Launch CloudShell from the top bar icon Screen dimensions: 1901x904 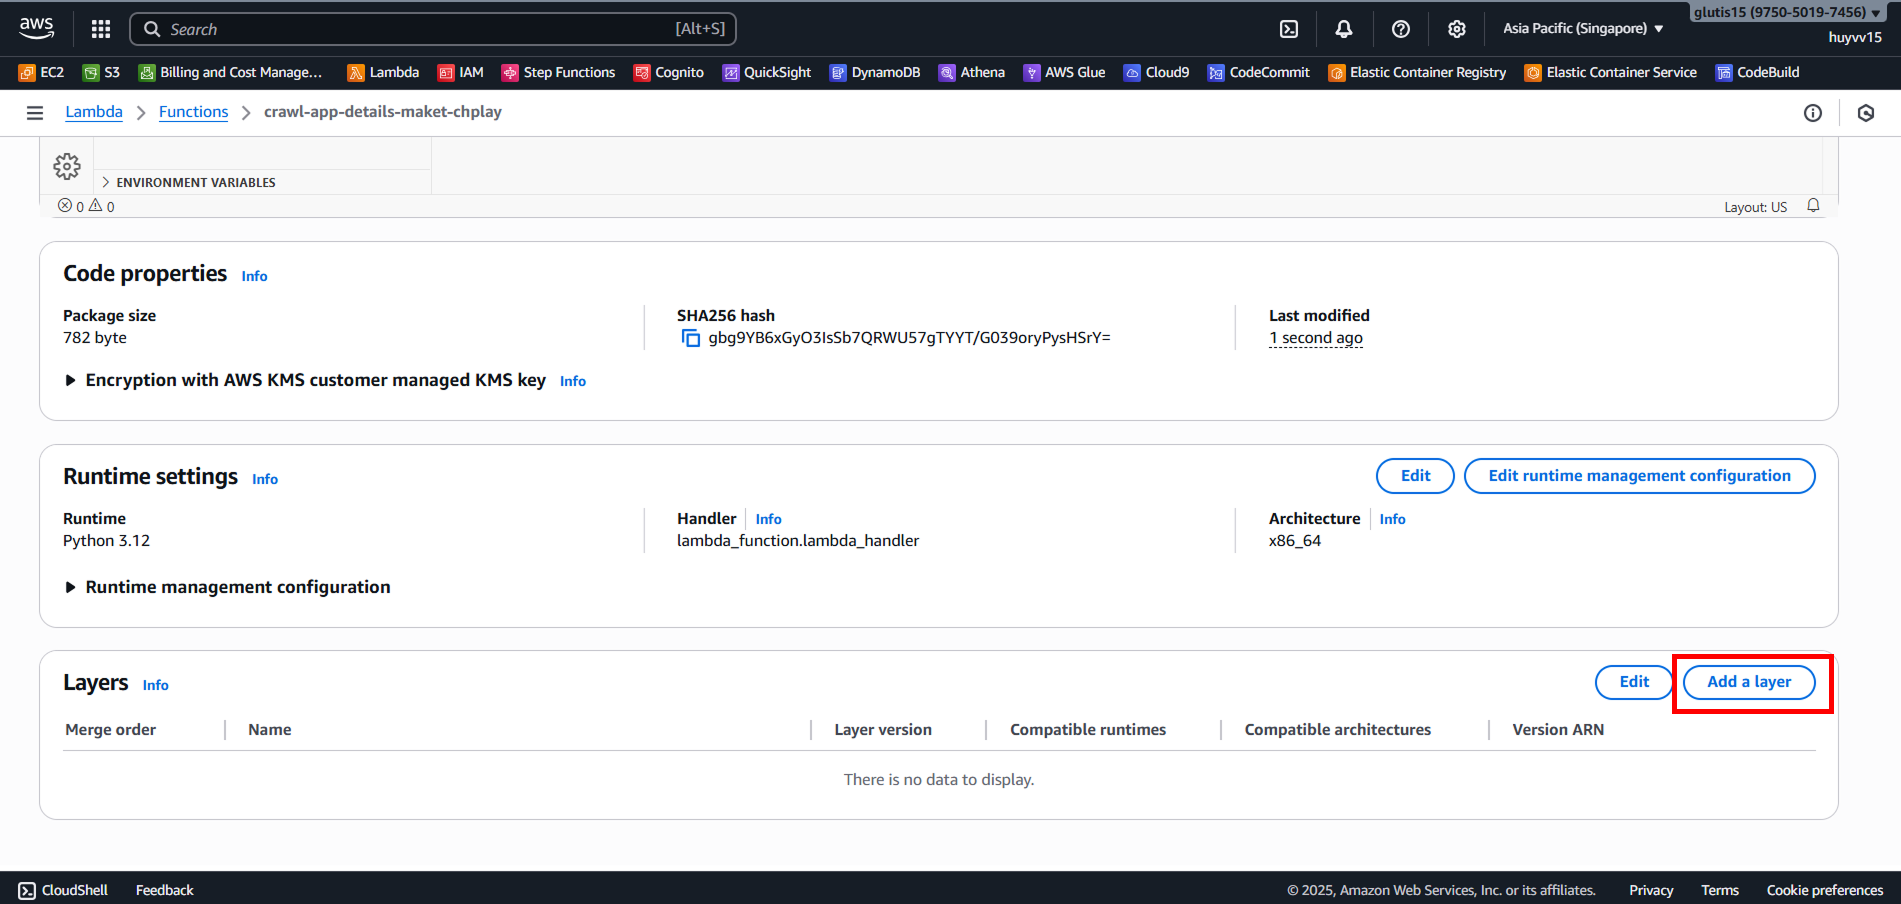click(x=1289, y=29)
